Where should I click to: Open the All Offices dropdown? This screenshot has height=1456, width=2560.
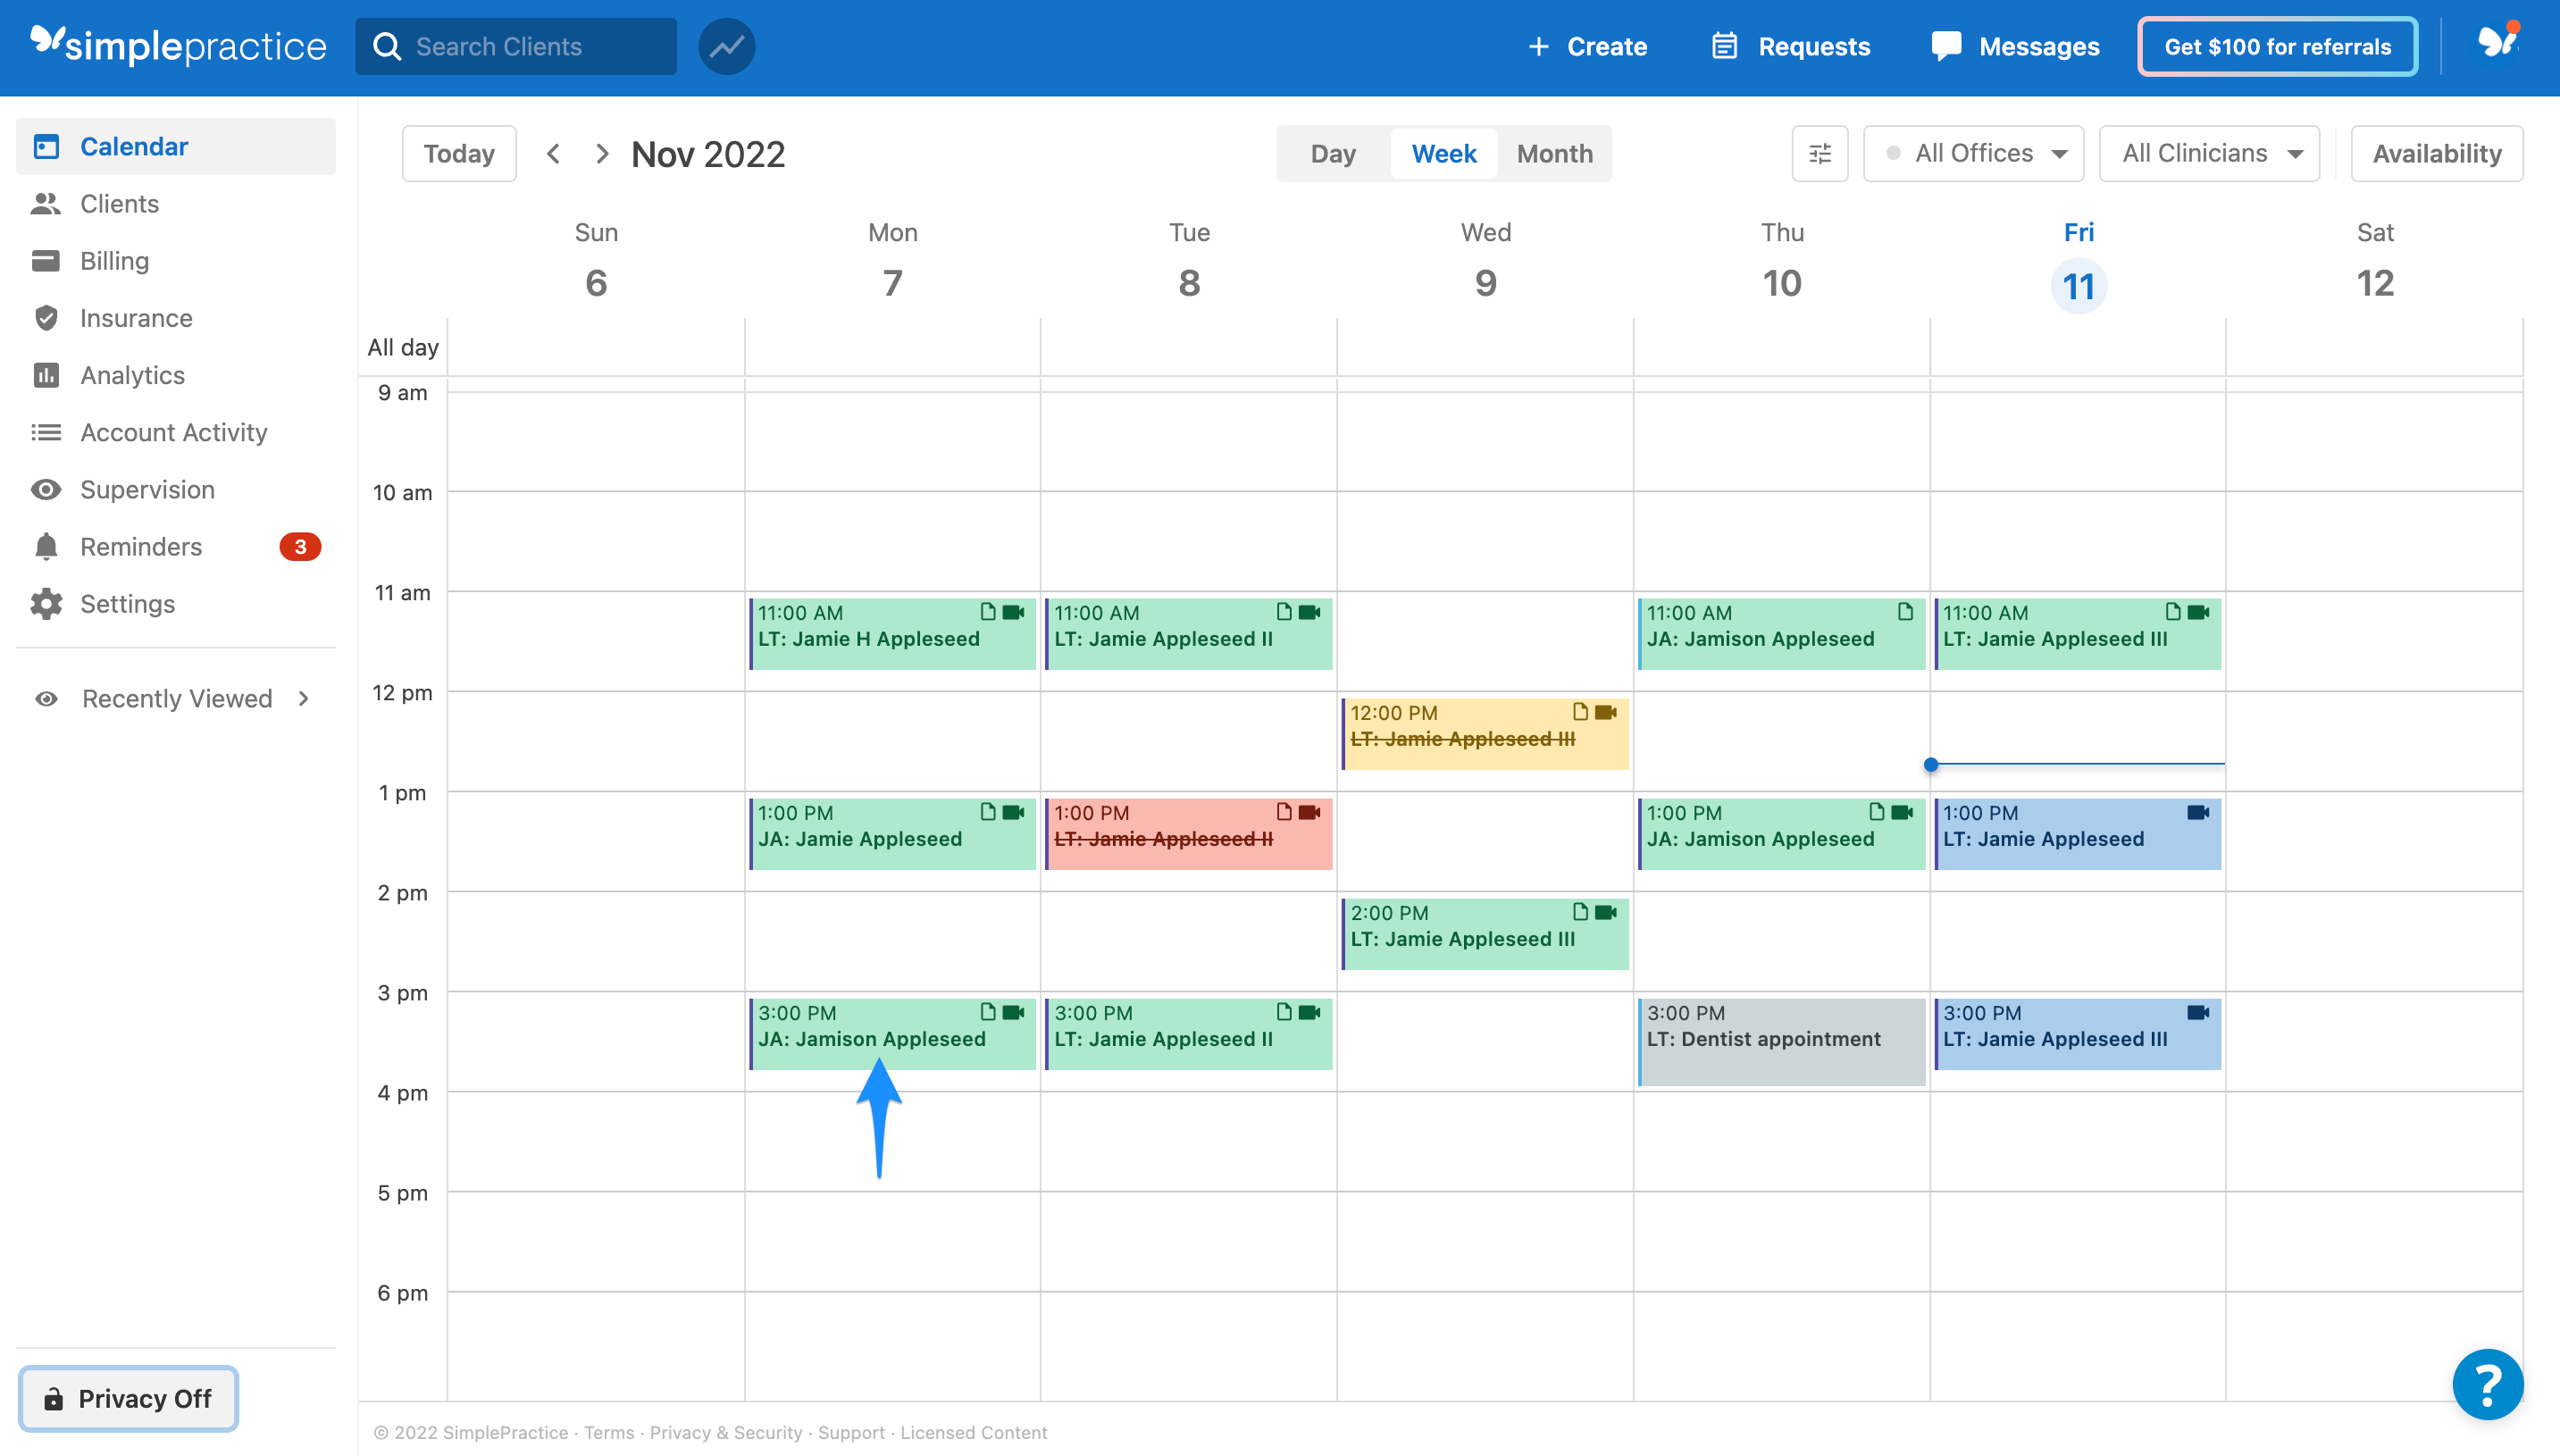tap(1972, 153)
